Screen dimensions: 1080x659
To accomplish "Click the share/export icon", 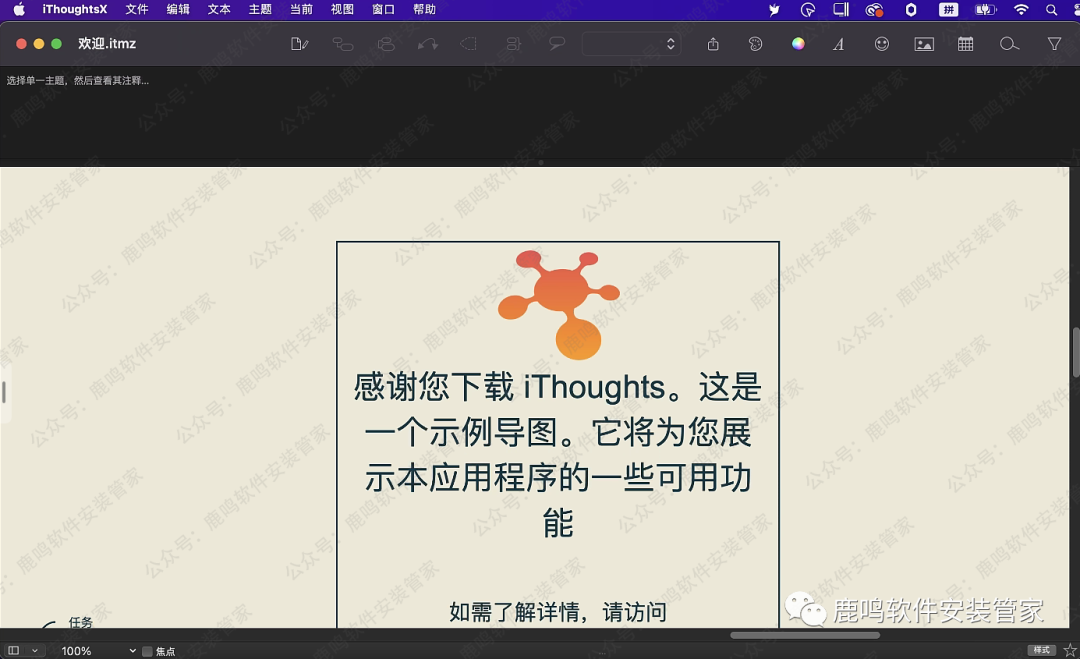I will coord(713,44).
